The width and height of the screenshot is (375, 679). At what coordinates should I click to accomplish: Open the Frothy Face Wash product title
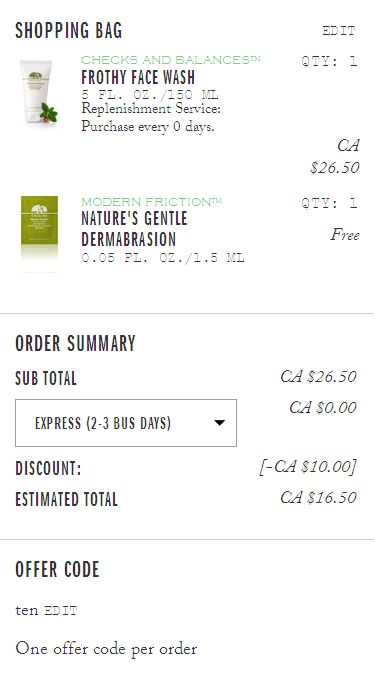[x=138, y=78]
